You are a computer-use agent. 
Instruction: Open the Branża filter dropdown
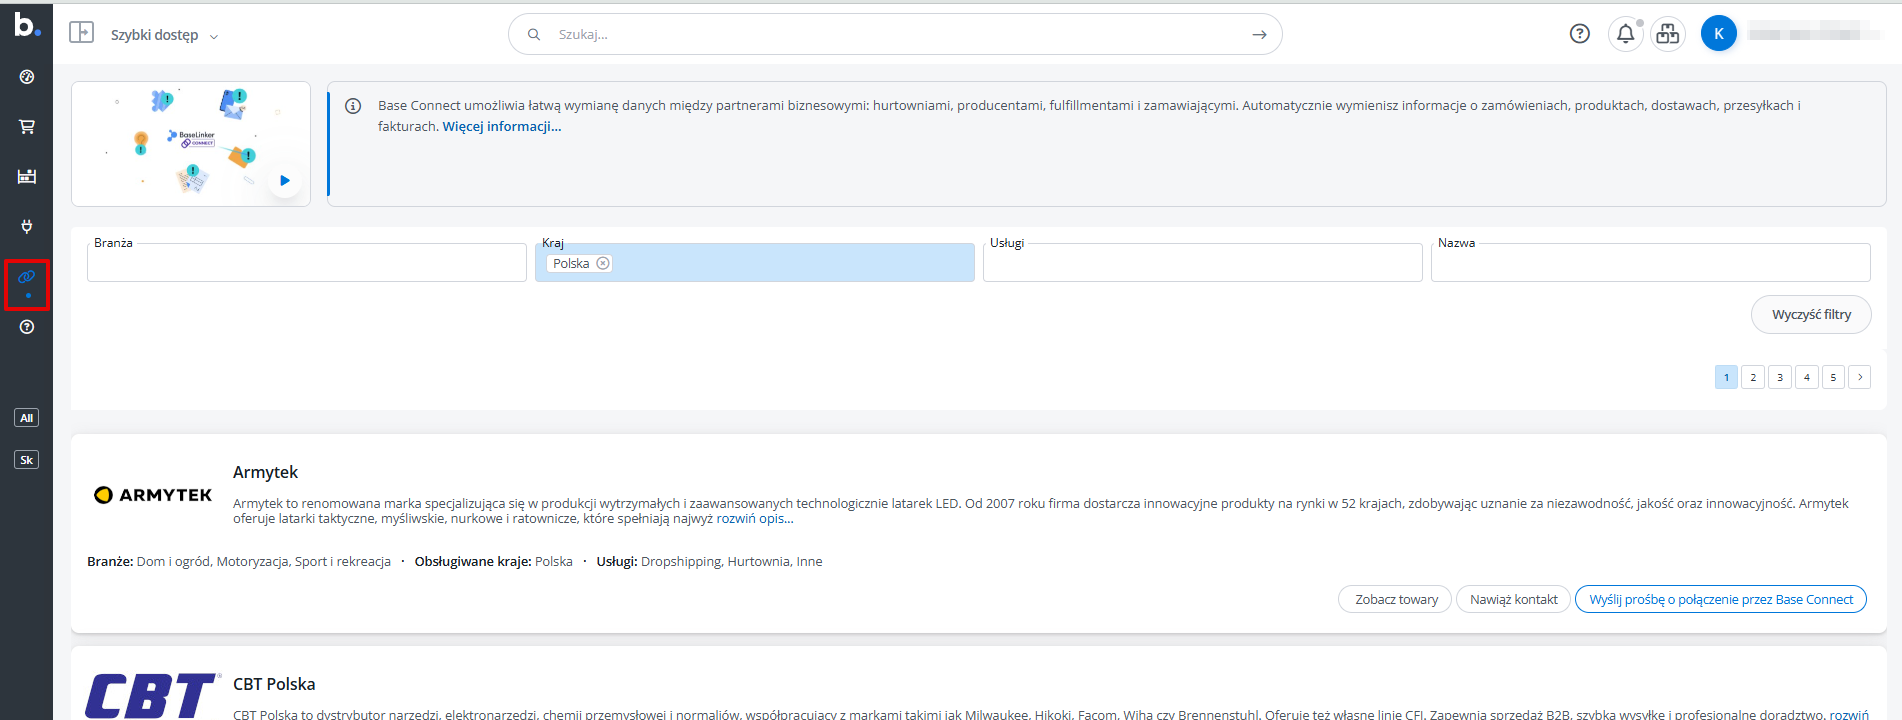[x=307, y=263]
